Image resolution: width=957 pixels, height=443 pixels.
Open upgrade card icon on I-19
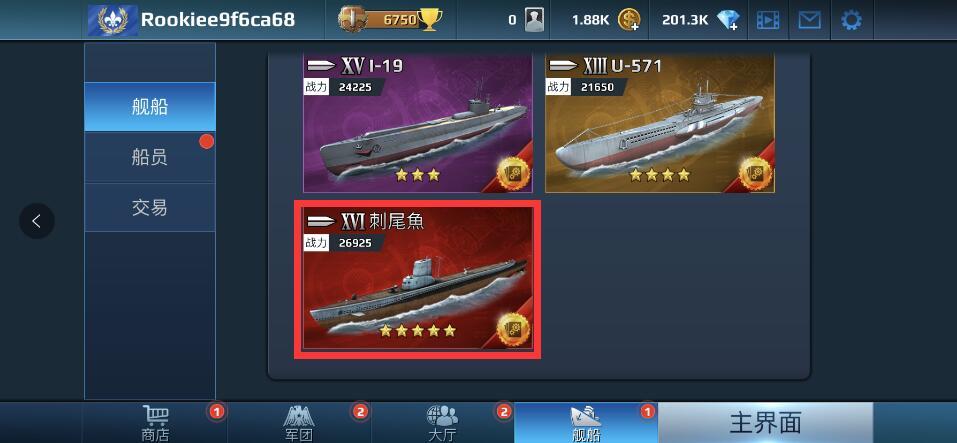coord(512,173)
